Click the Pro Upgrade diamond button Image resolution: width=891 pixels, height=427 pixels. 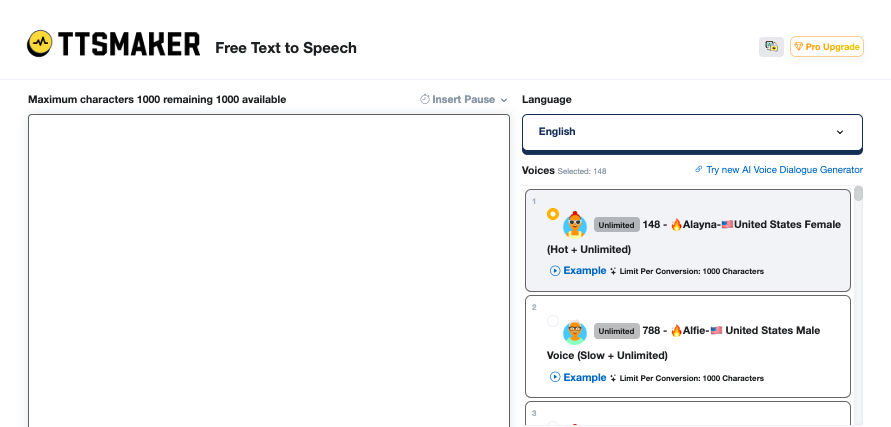point(827,47)
